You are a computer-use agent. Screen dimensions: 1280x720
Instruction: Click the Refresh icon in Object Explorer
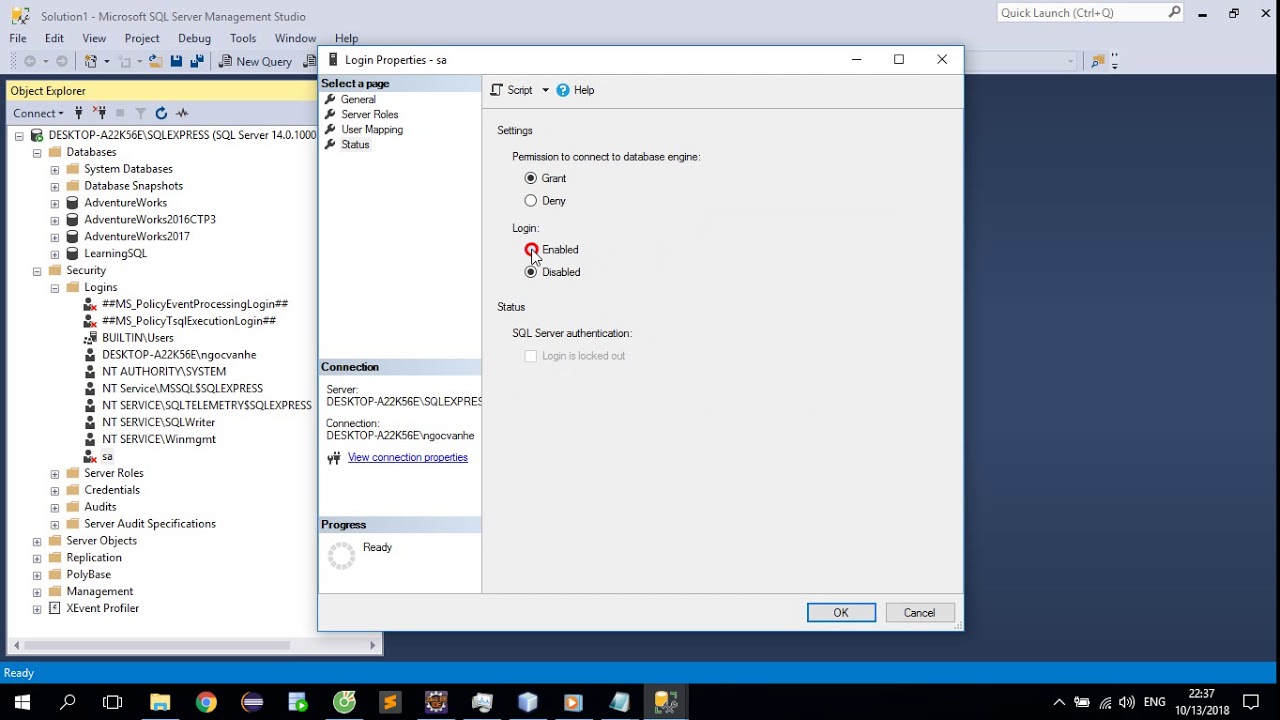tap(160, 113)
